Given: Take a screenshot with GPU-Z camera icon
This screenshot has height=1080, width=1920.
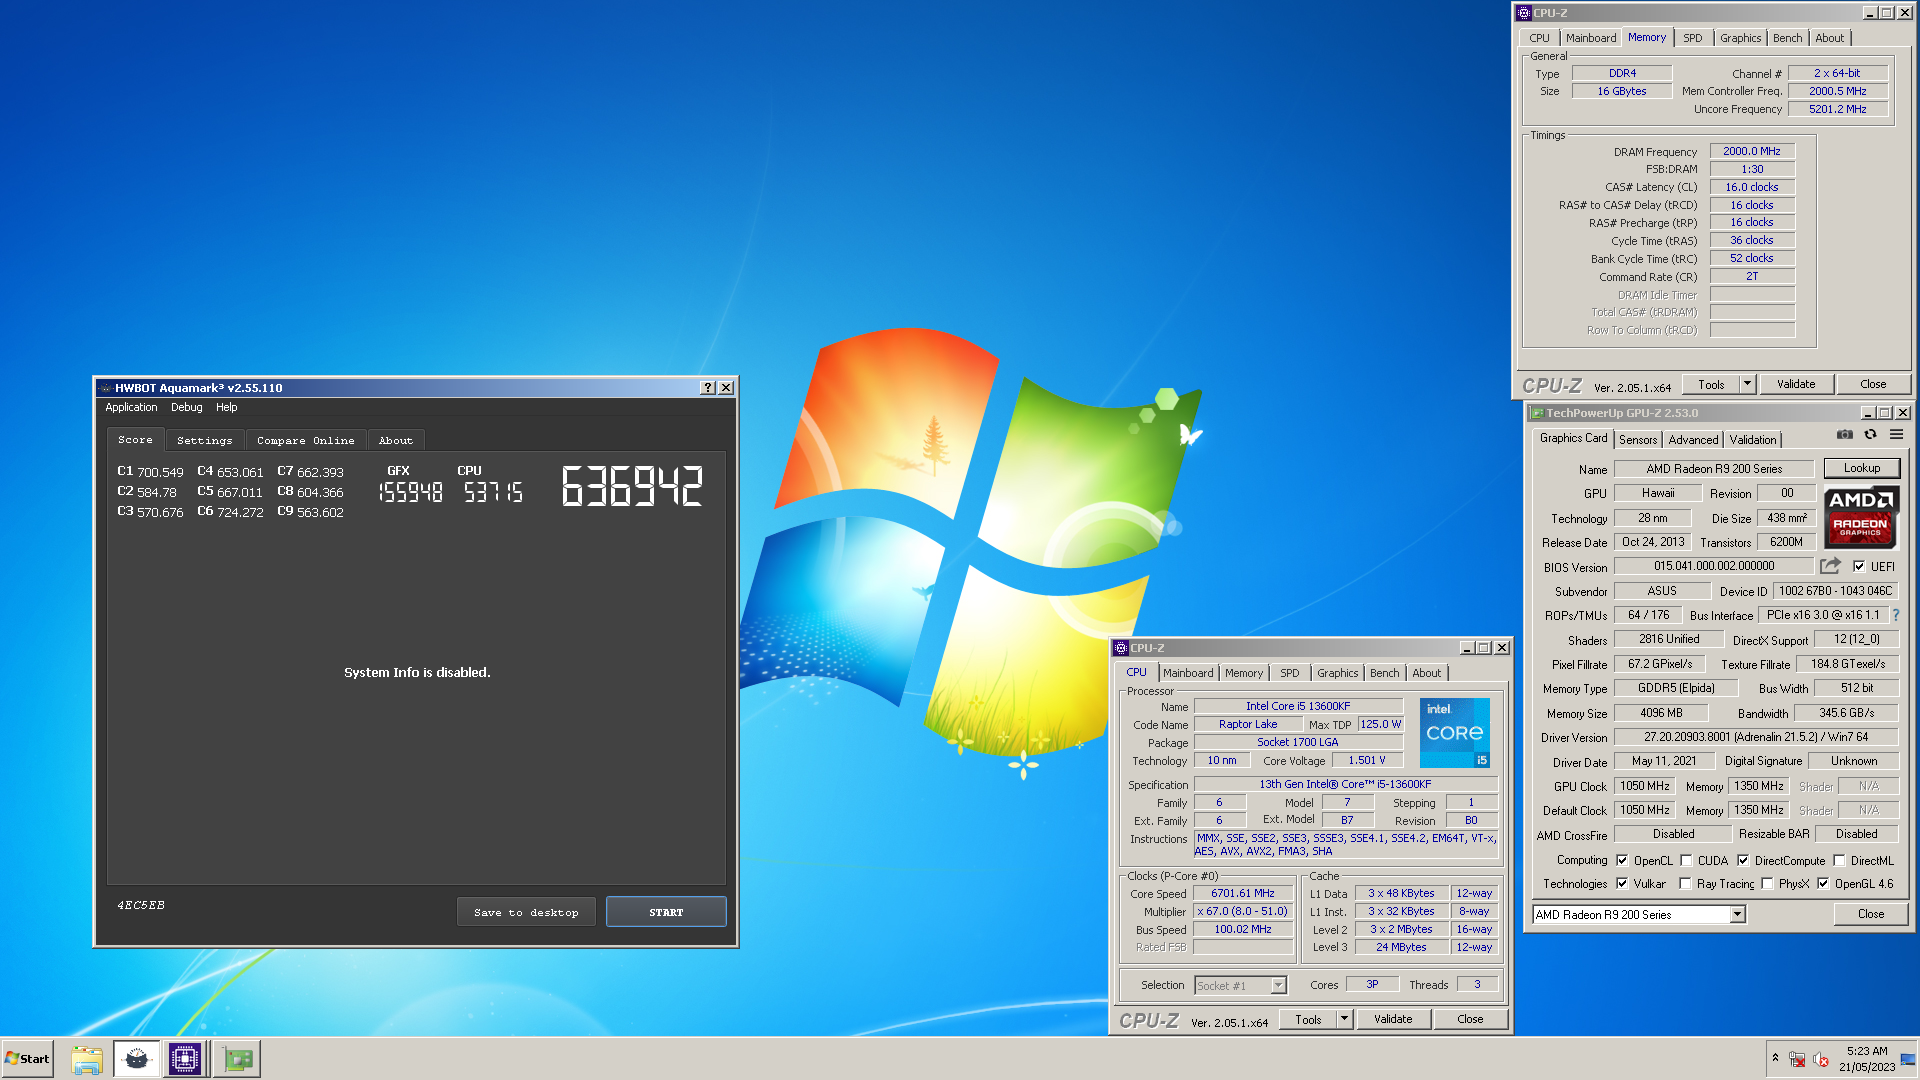Looking at the screenshot, I should tap(1845, 435).
